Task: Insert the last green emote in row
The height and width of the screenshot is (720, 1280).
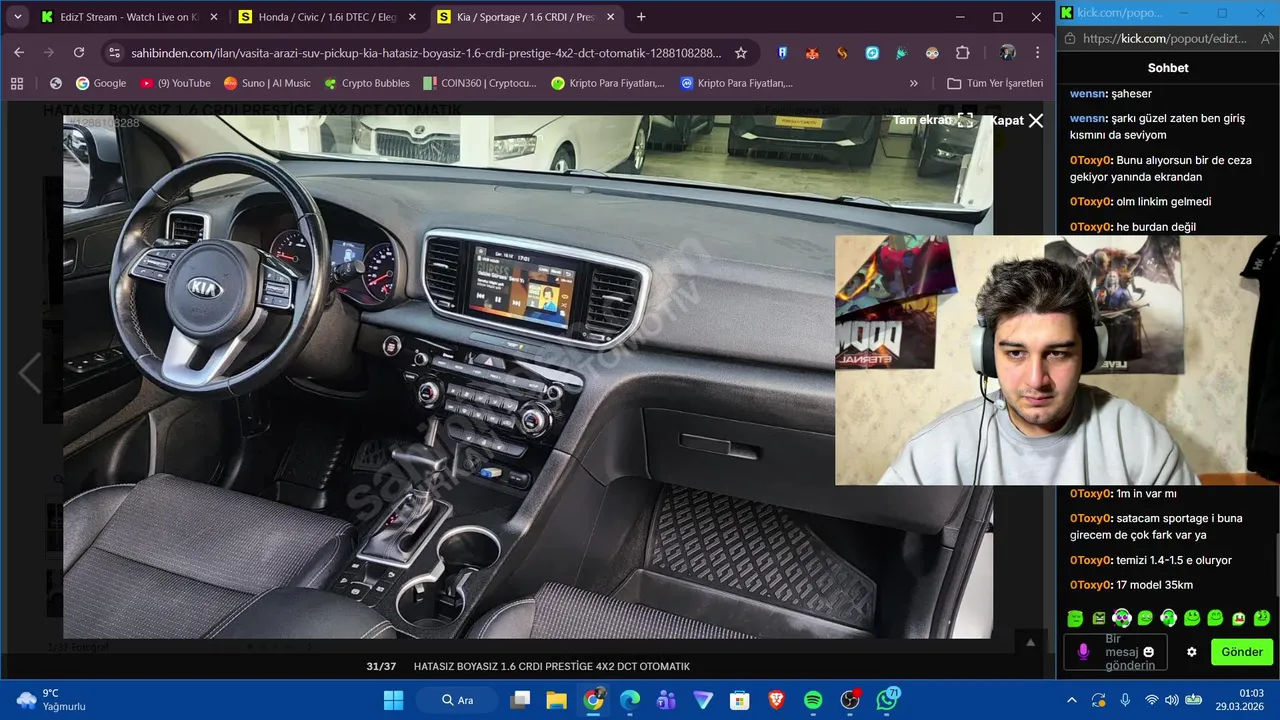Action: coord(1262,618)
